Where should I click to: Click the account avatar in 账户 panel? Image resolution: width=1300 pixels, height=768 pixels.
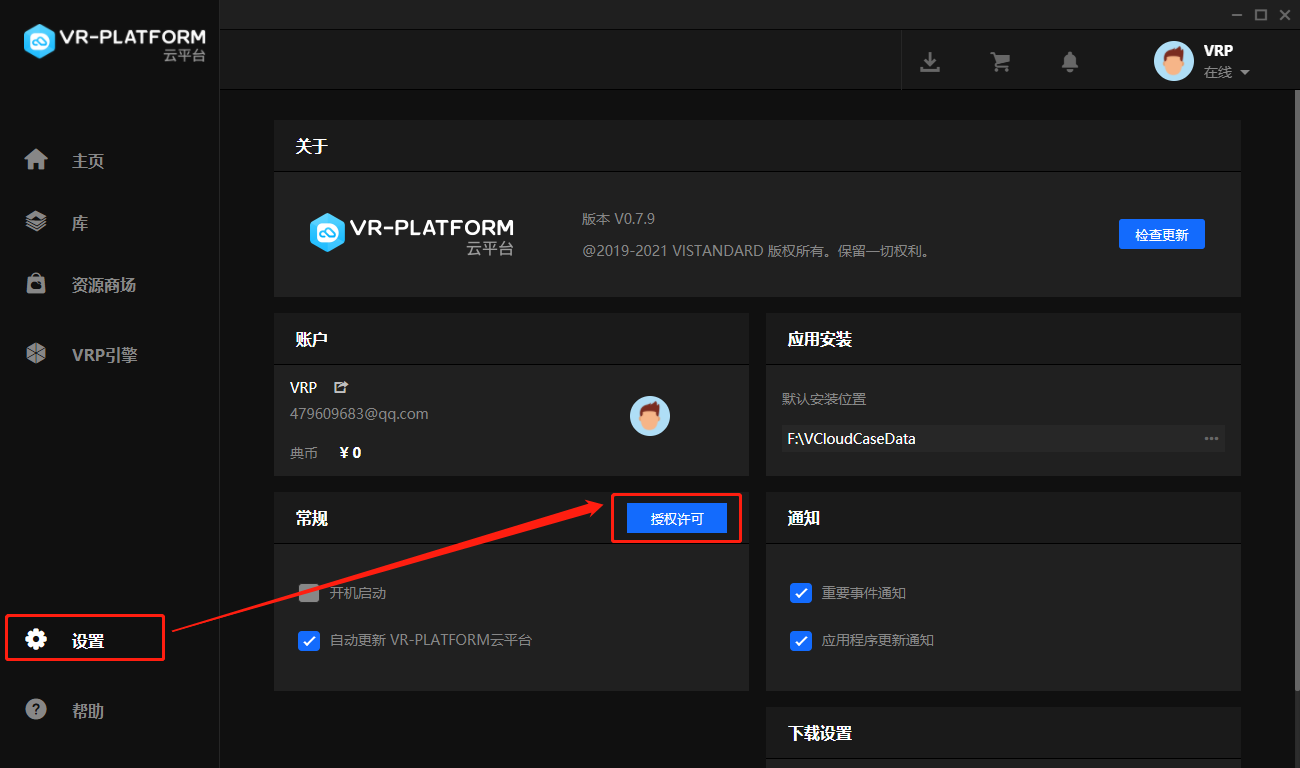(x=650, y=416)
